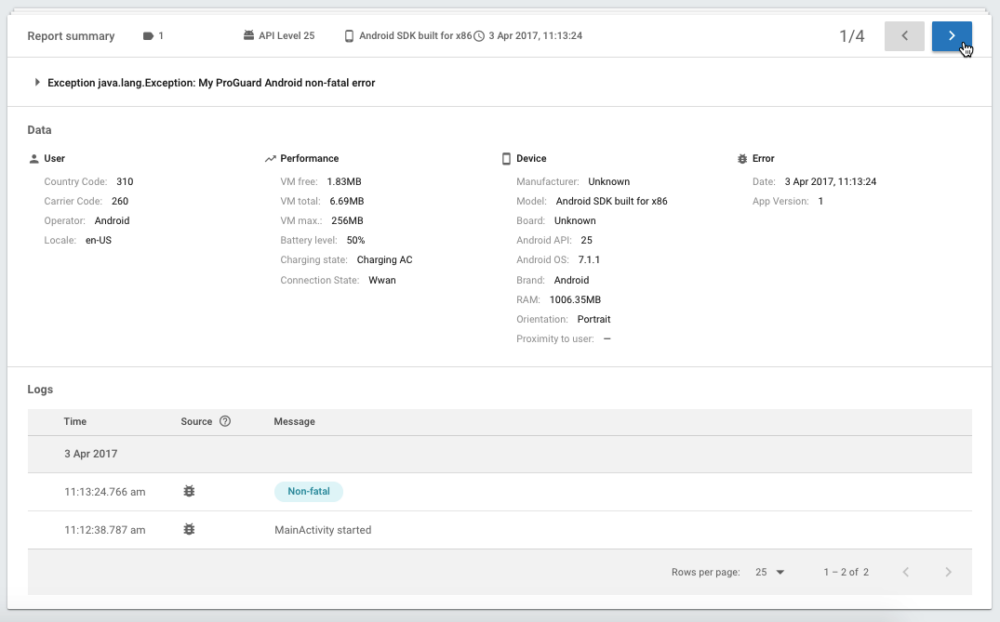Click the Error bug icon in Data section
Image resolution: width=1000 pixels, height=622 pixels.
point(741,159)
